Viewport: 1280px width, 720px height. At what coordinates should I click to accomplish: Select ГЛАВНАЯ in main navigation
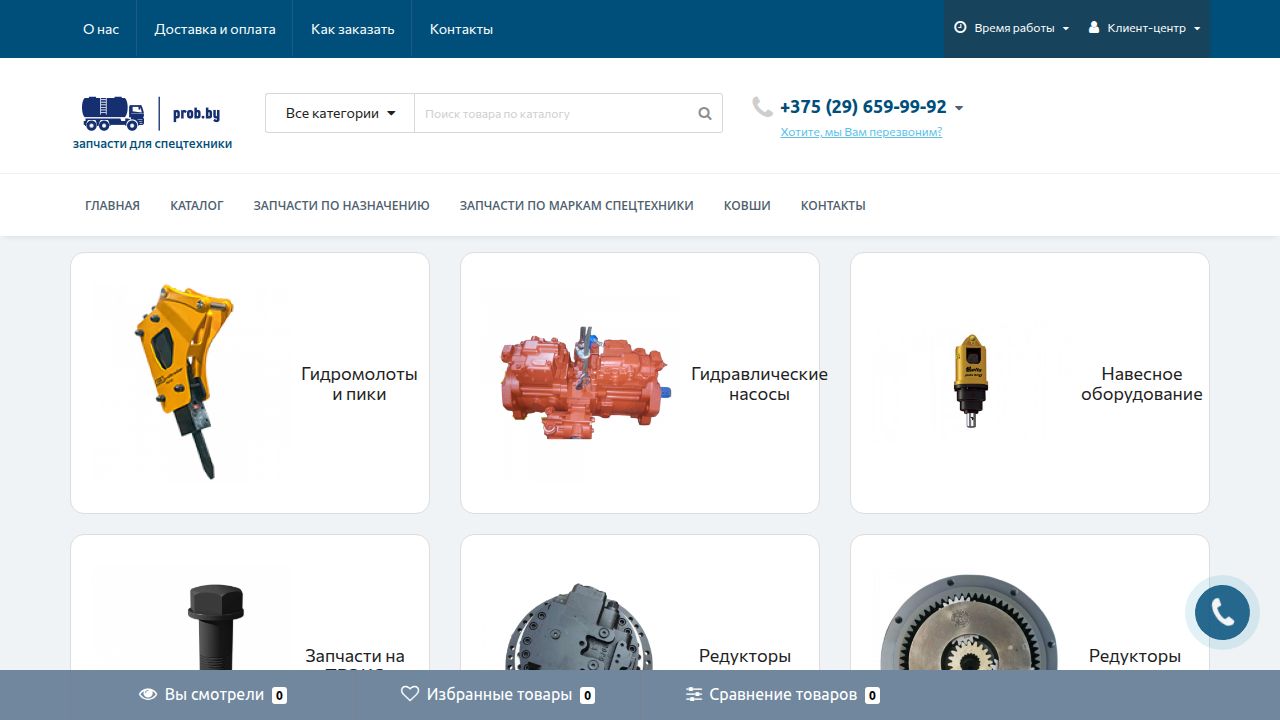[112, 205]
